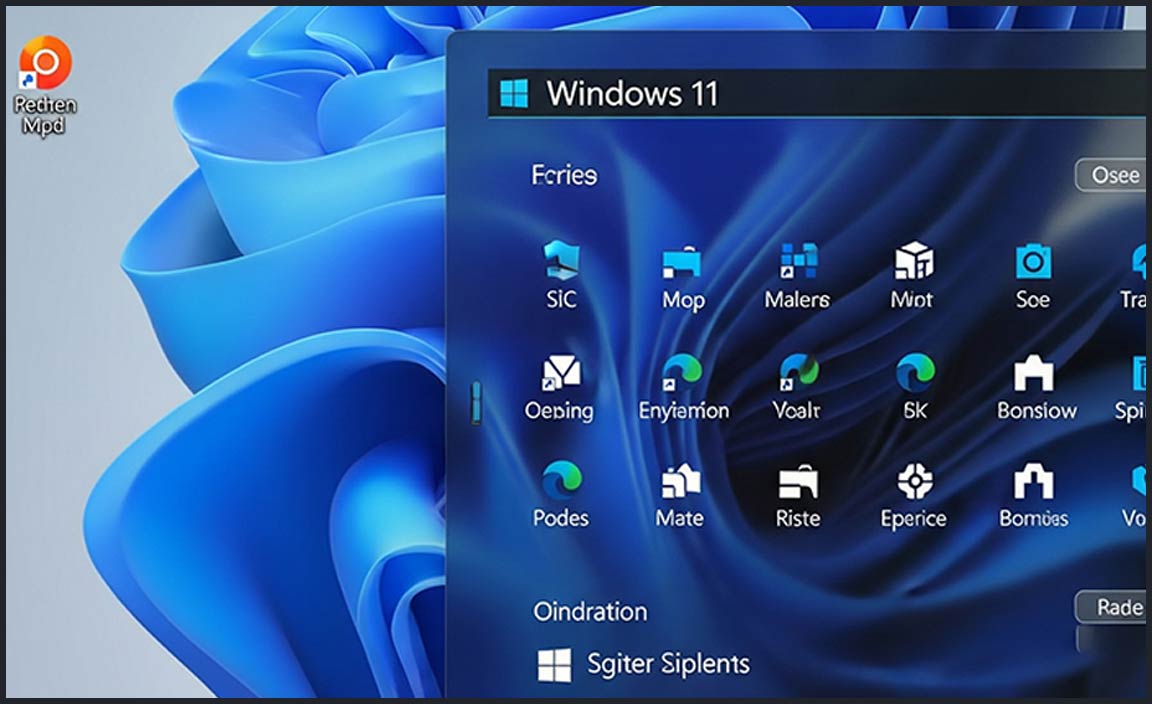Screen dimensions: 1152x704
Task: Launch the Podes Edge icon
Action: (x=561, y=482)
